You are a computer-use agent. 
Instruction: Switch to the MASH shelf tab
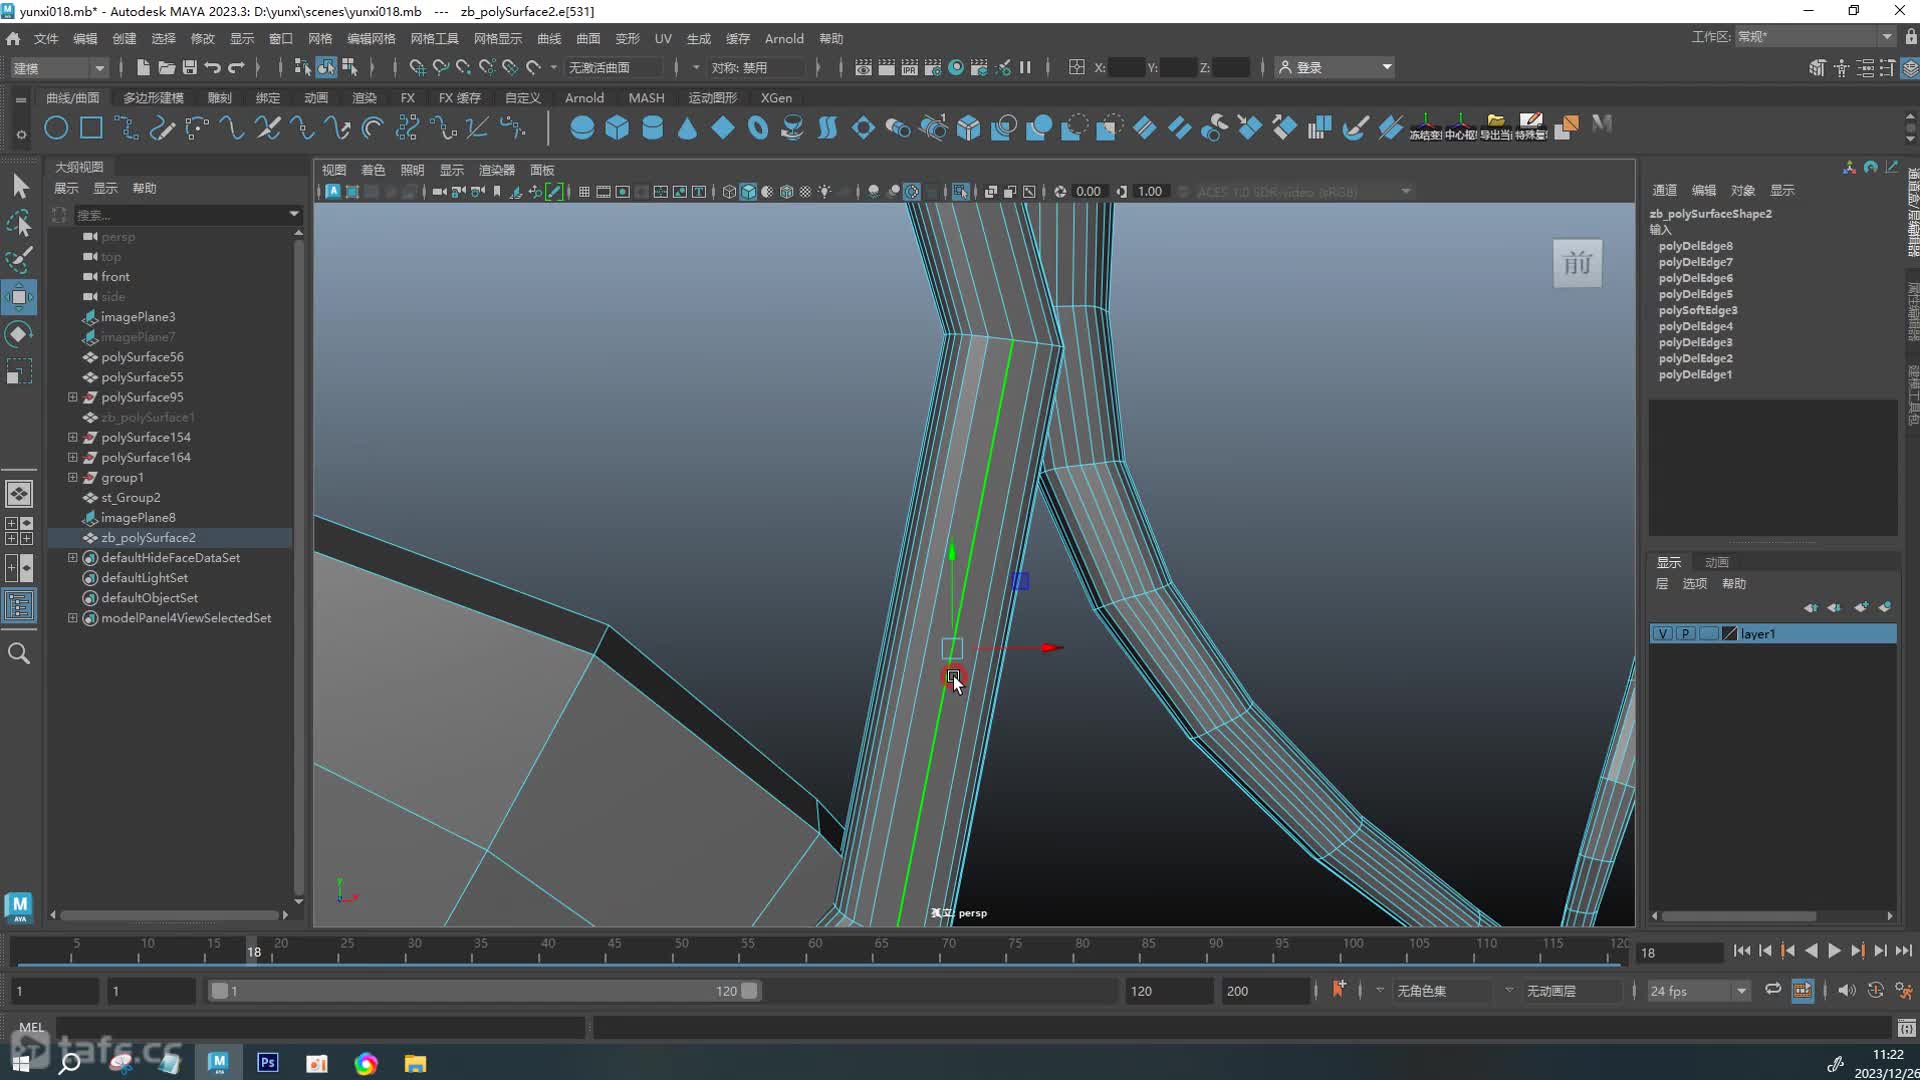point(646,98)
